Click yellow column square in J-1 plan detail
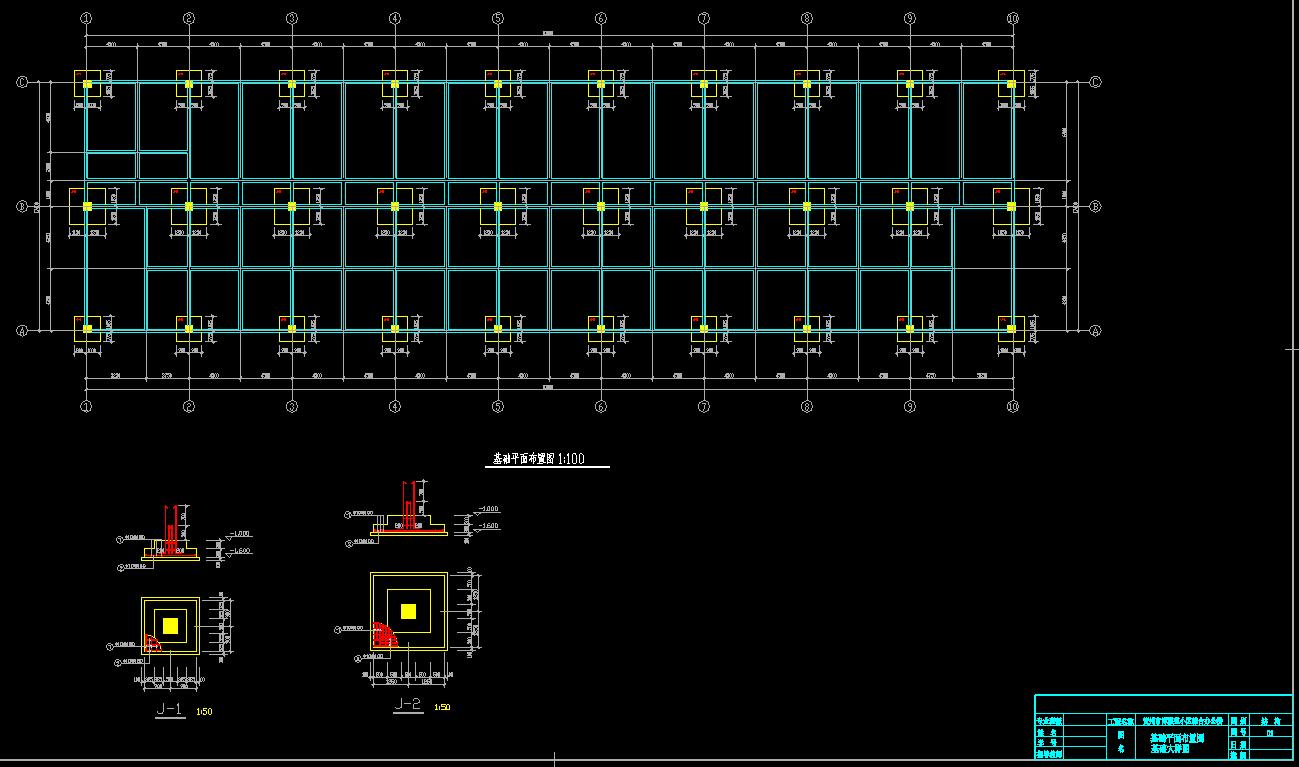1299x767 pixels. pos(170,626)
